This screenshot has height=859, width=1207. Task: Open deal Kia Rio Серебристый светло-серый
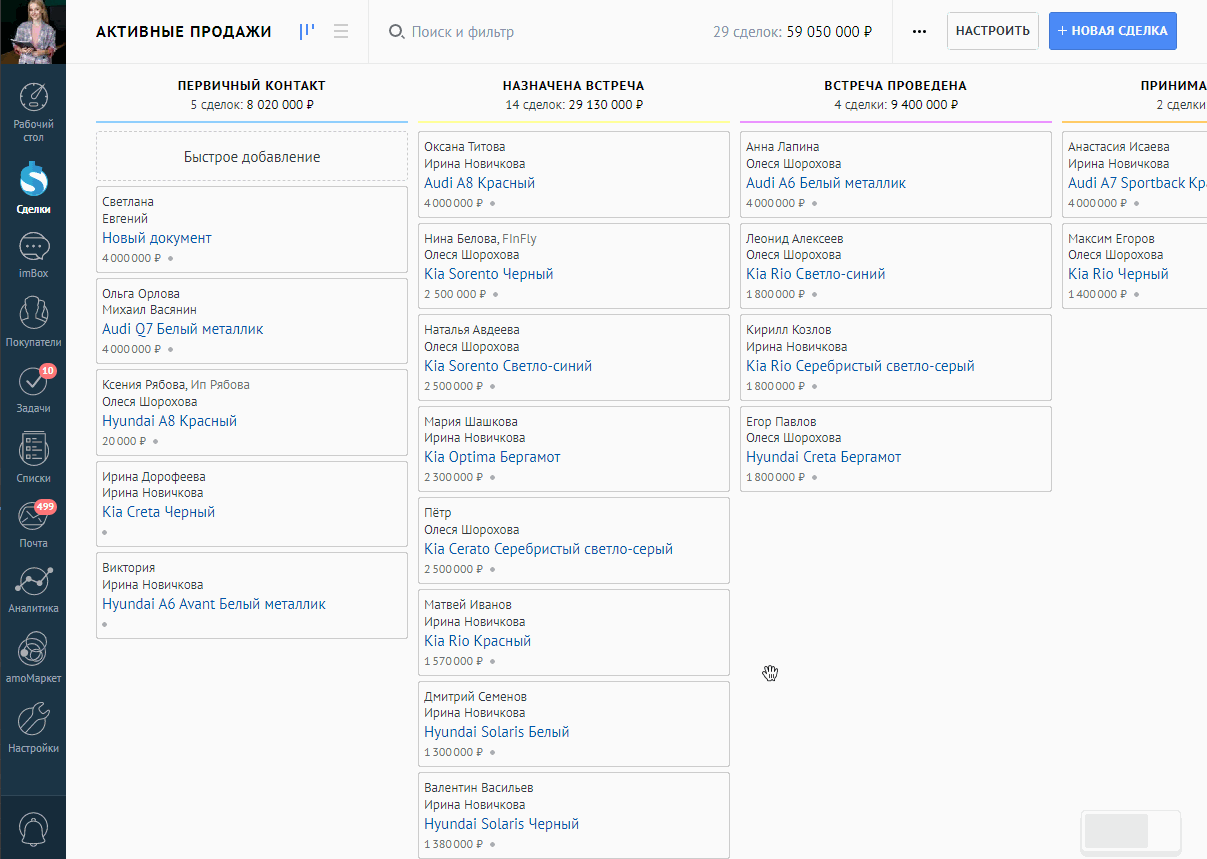coord(860,366)
